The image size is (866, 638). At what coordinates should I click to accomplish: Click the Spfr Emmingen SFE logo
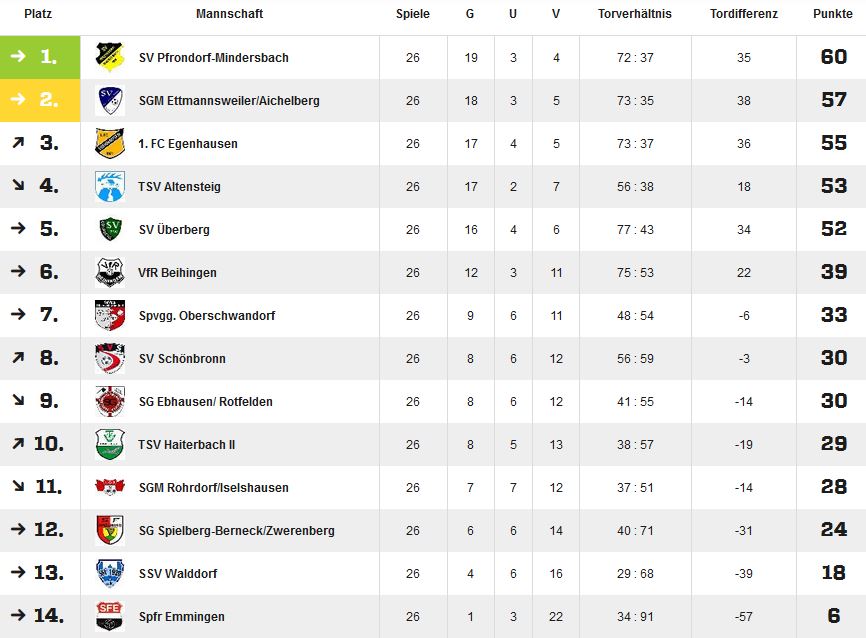(109, 616)
